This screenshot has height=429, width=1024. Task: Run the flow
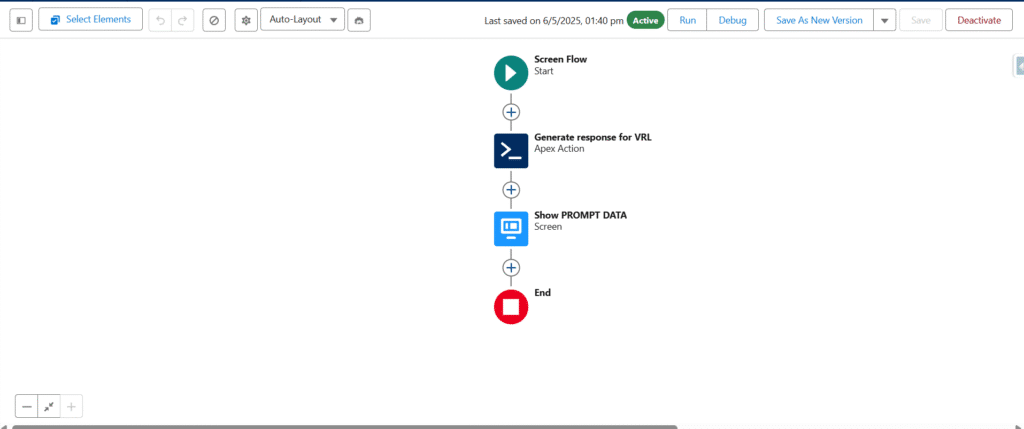[x=687, y=20]
